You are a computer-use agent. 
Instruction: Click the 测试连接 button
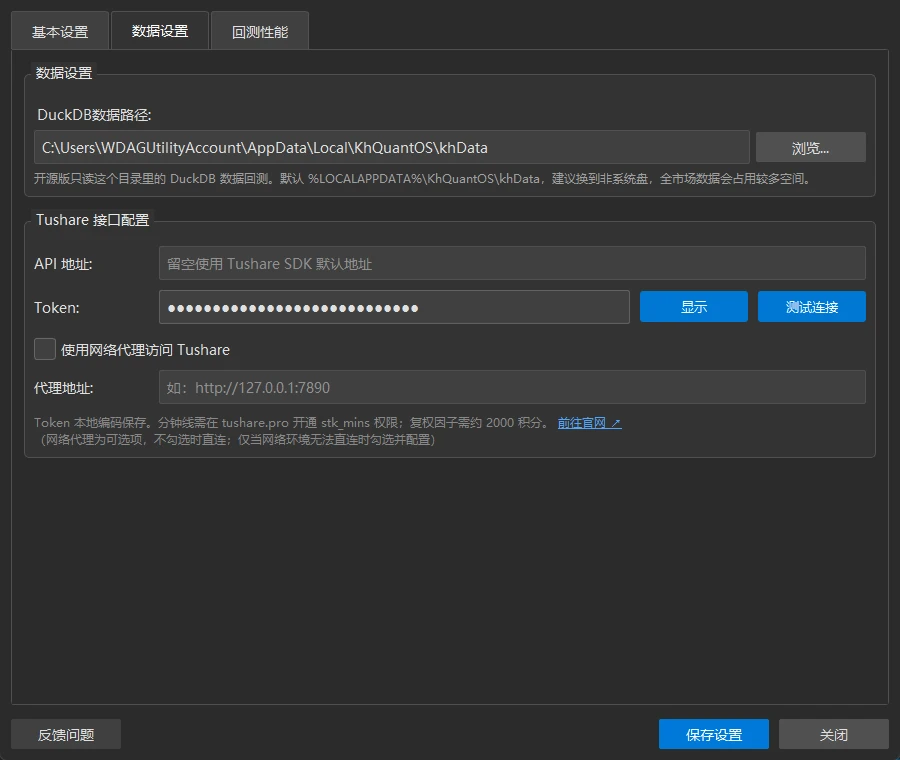[x=812, y=307]
